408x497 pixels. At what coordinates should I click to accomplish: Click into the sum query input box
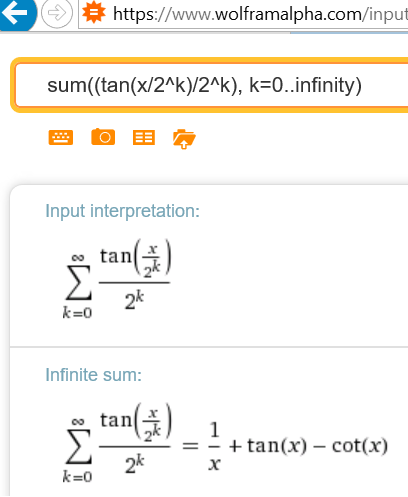(212, 85)
